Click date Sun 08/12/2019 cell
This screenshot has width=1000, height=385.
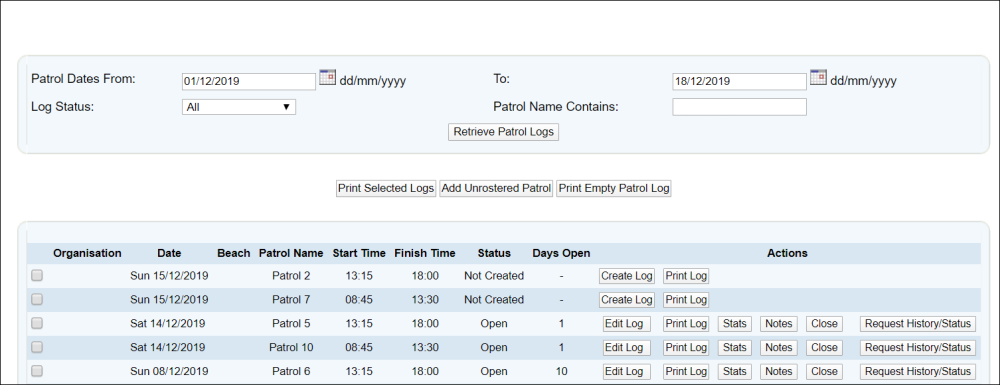(x=169, y=371)
